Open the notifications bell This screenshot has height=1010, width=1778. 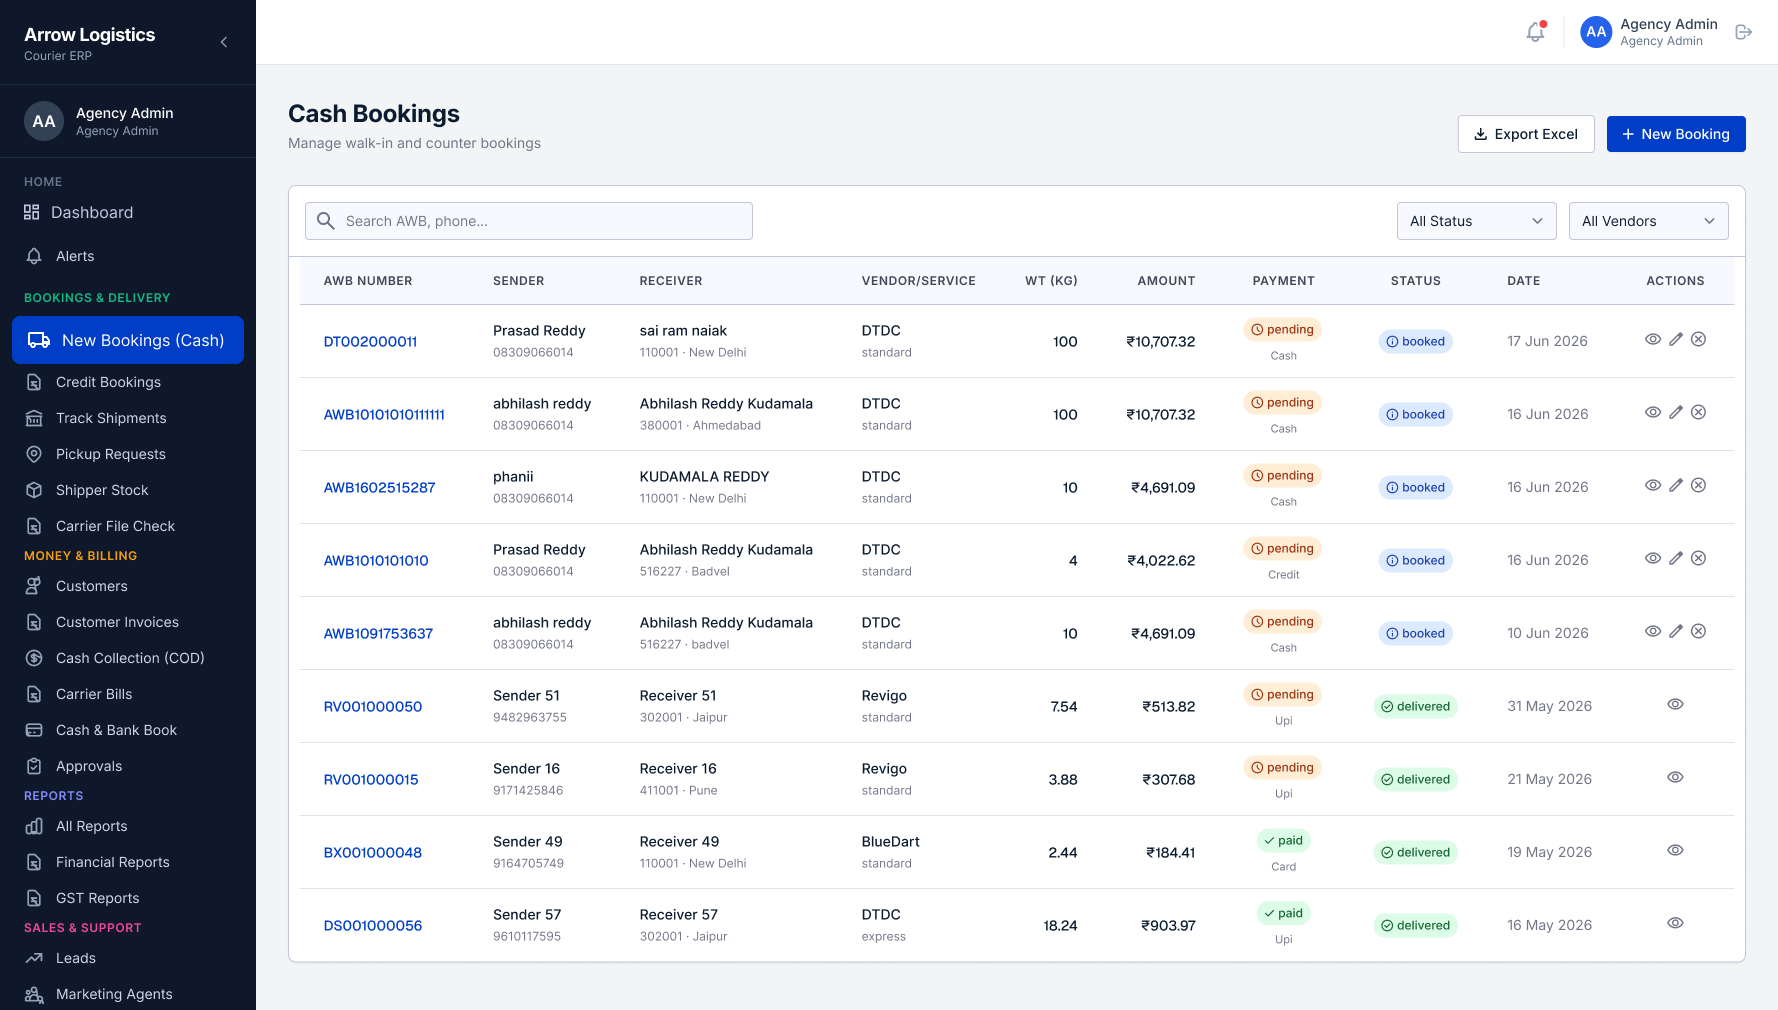pyautogui.click(x=1535, y=32)
